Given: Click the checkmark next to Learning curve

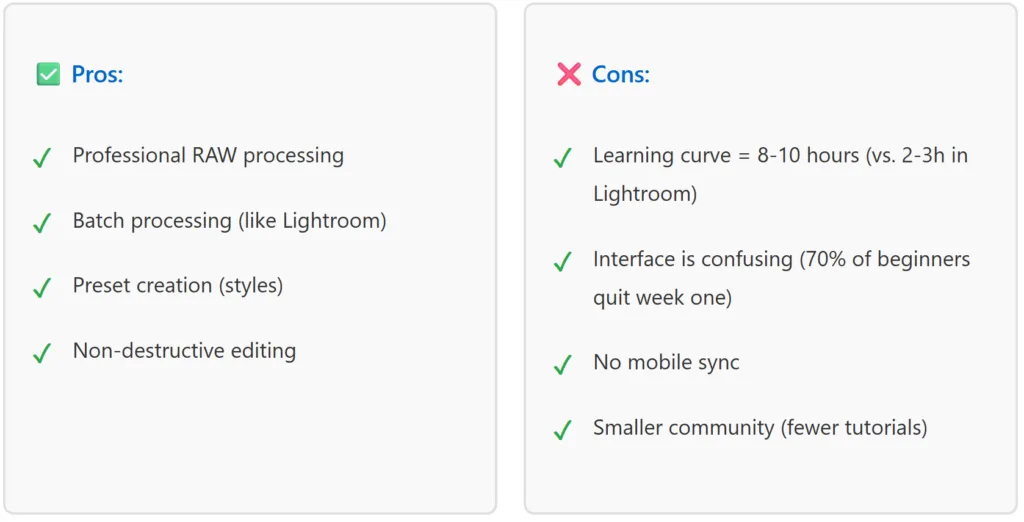Looking at the screenshot, I should (562, 158).
